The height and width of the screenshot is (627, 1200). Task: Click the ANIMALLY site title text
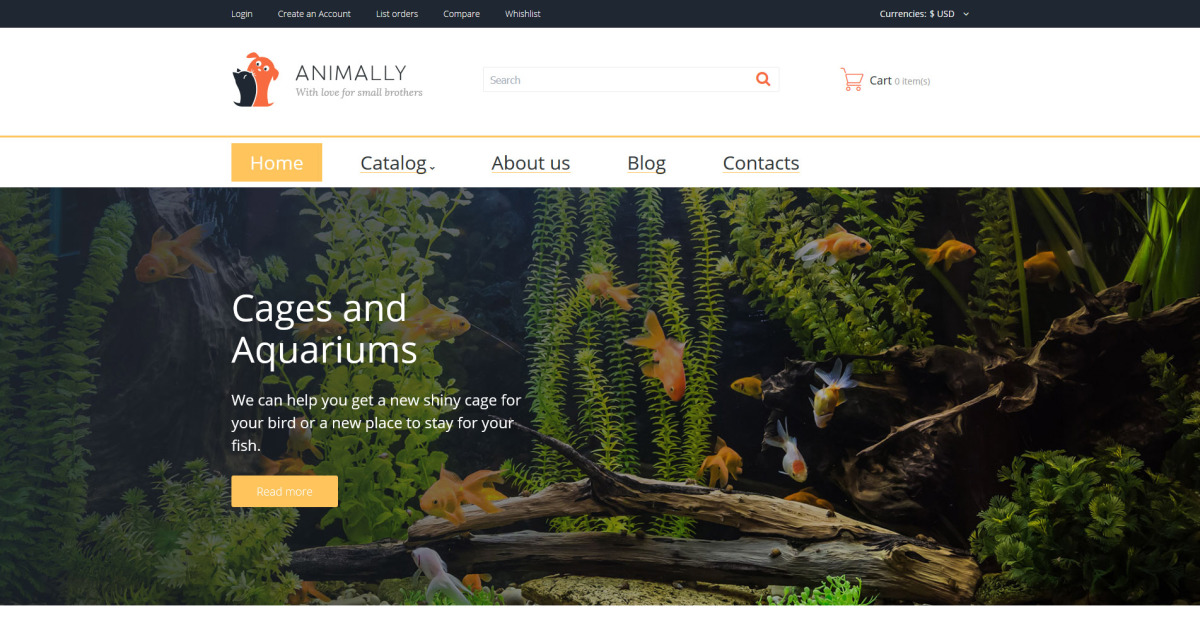(x=351, y=73)
